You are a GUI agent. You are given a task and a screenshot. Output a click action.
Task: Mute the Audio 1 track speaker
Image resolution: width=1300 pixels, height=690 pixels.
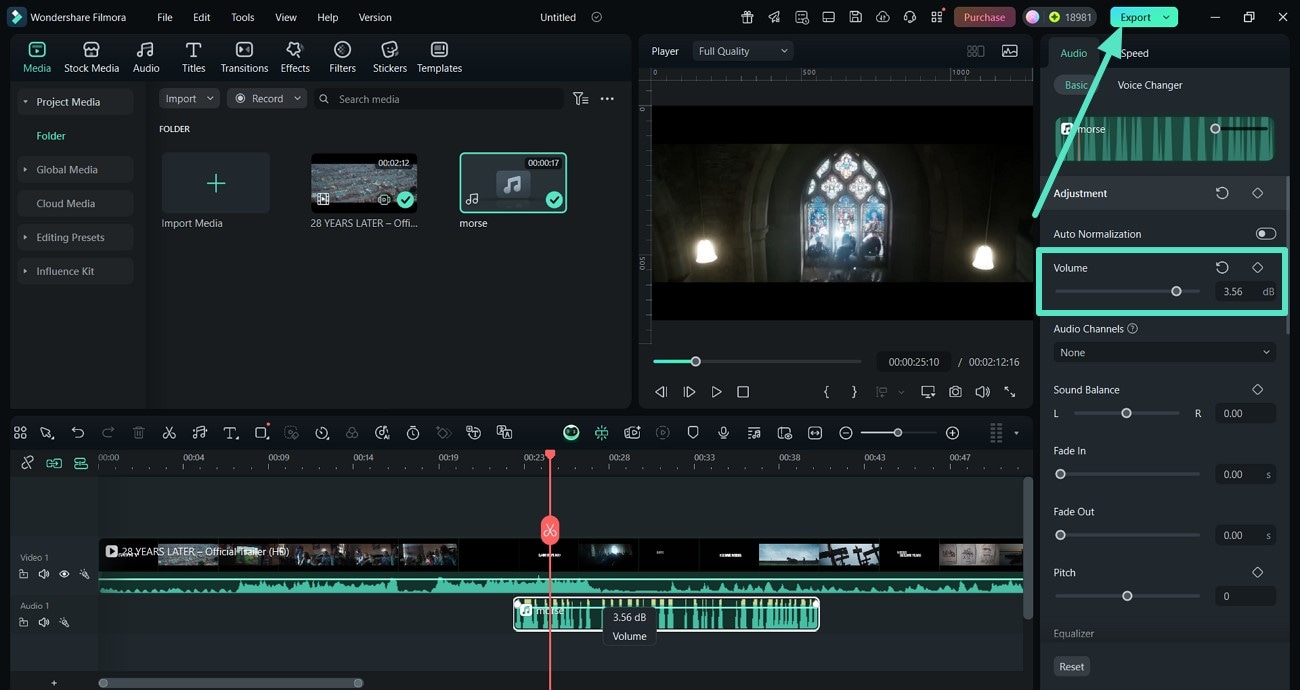[44, 622]
